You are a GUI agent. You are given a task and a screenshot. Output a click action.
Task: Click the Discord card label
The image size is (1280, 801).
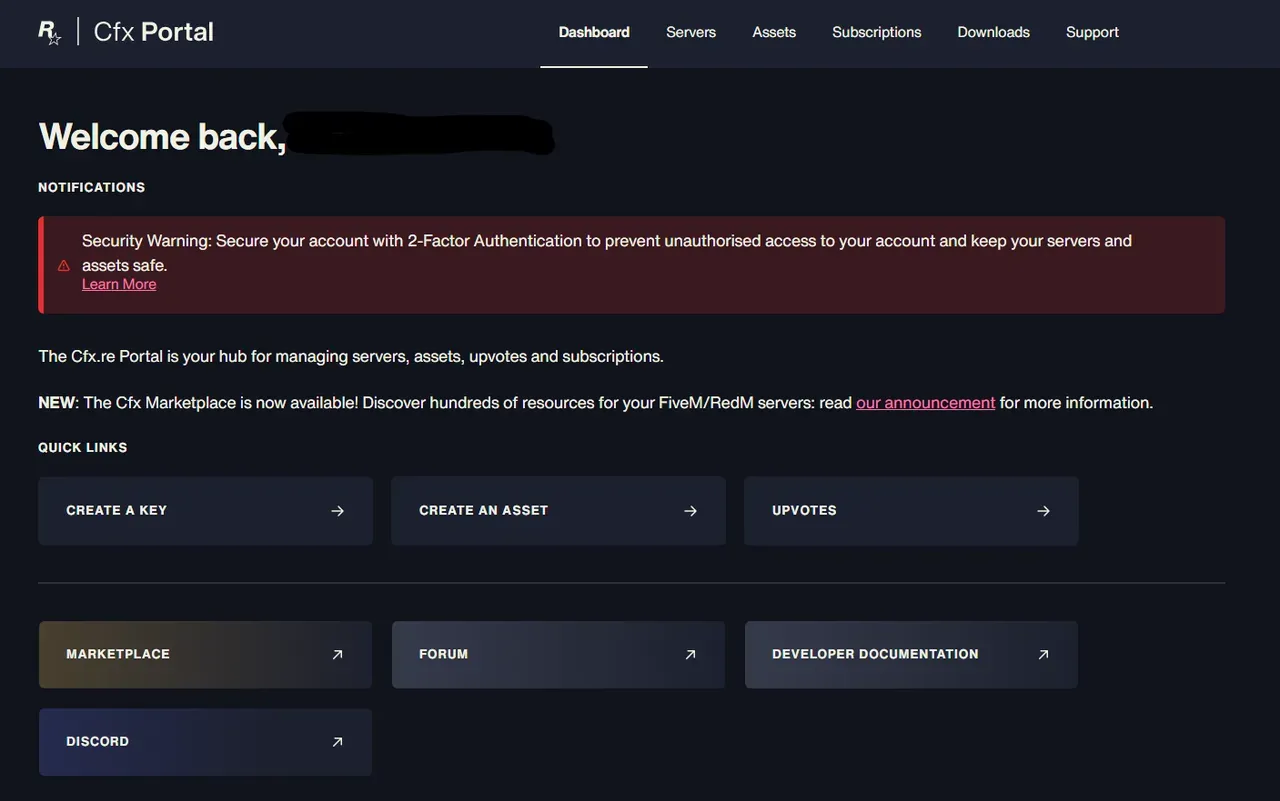(97, 742)
